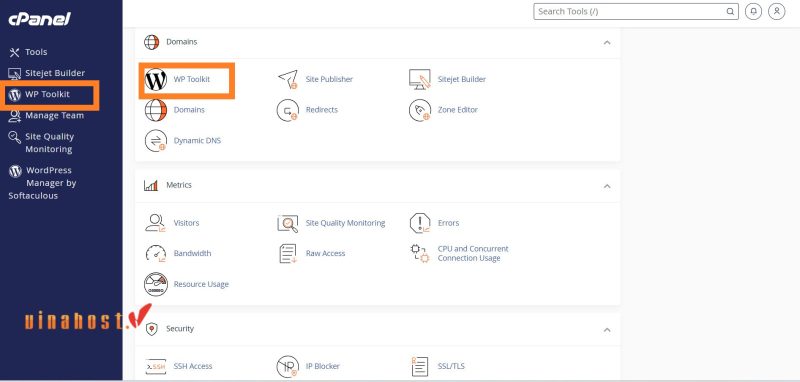This screenshot has height=382, width=800.
Task: Click the Site Publisher paper plane icon
Action: (288, 80)
